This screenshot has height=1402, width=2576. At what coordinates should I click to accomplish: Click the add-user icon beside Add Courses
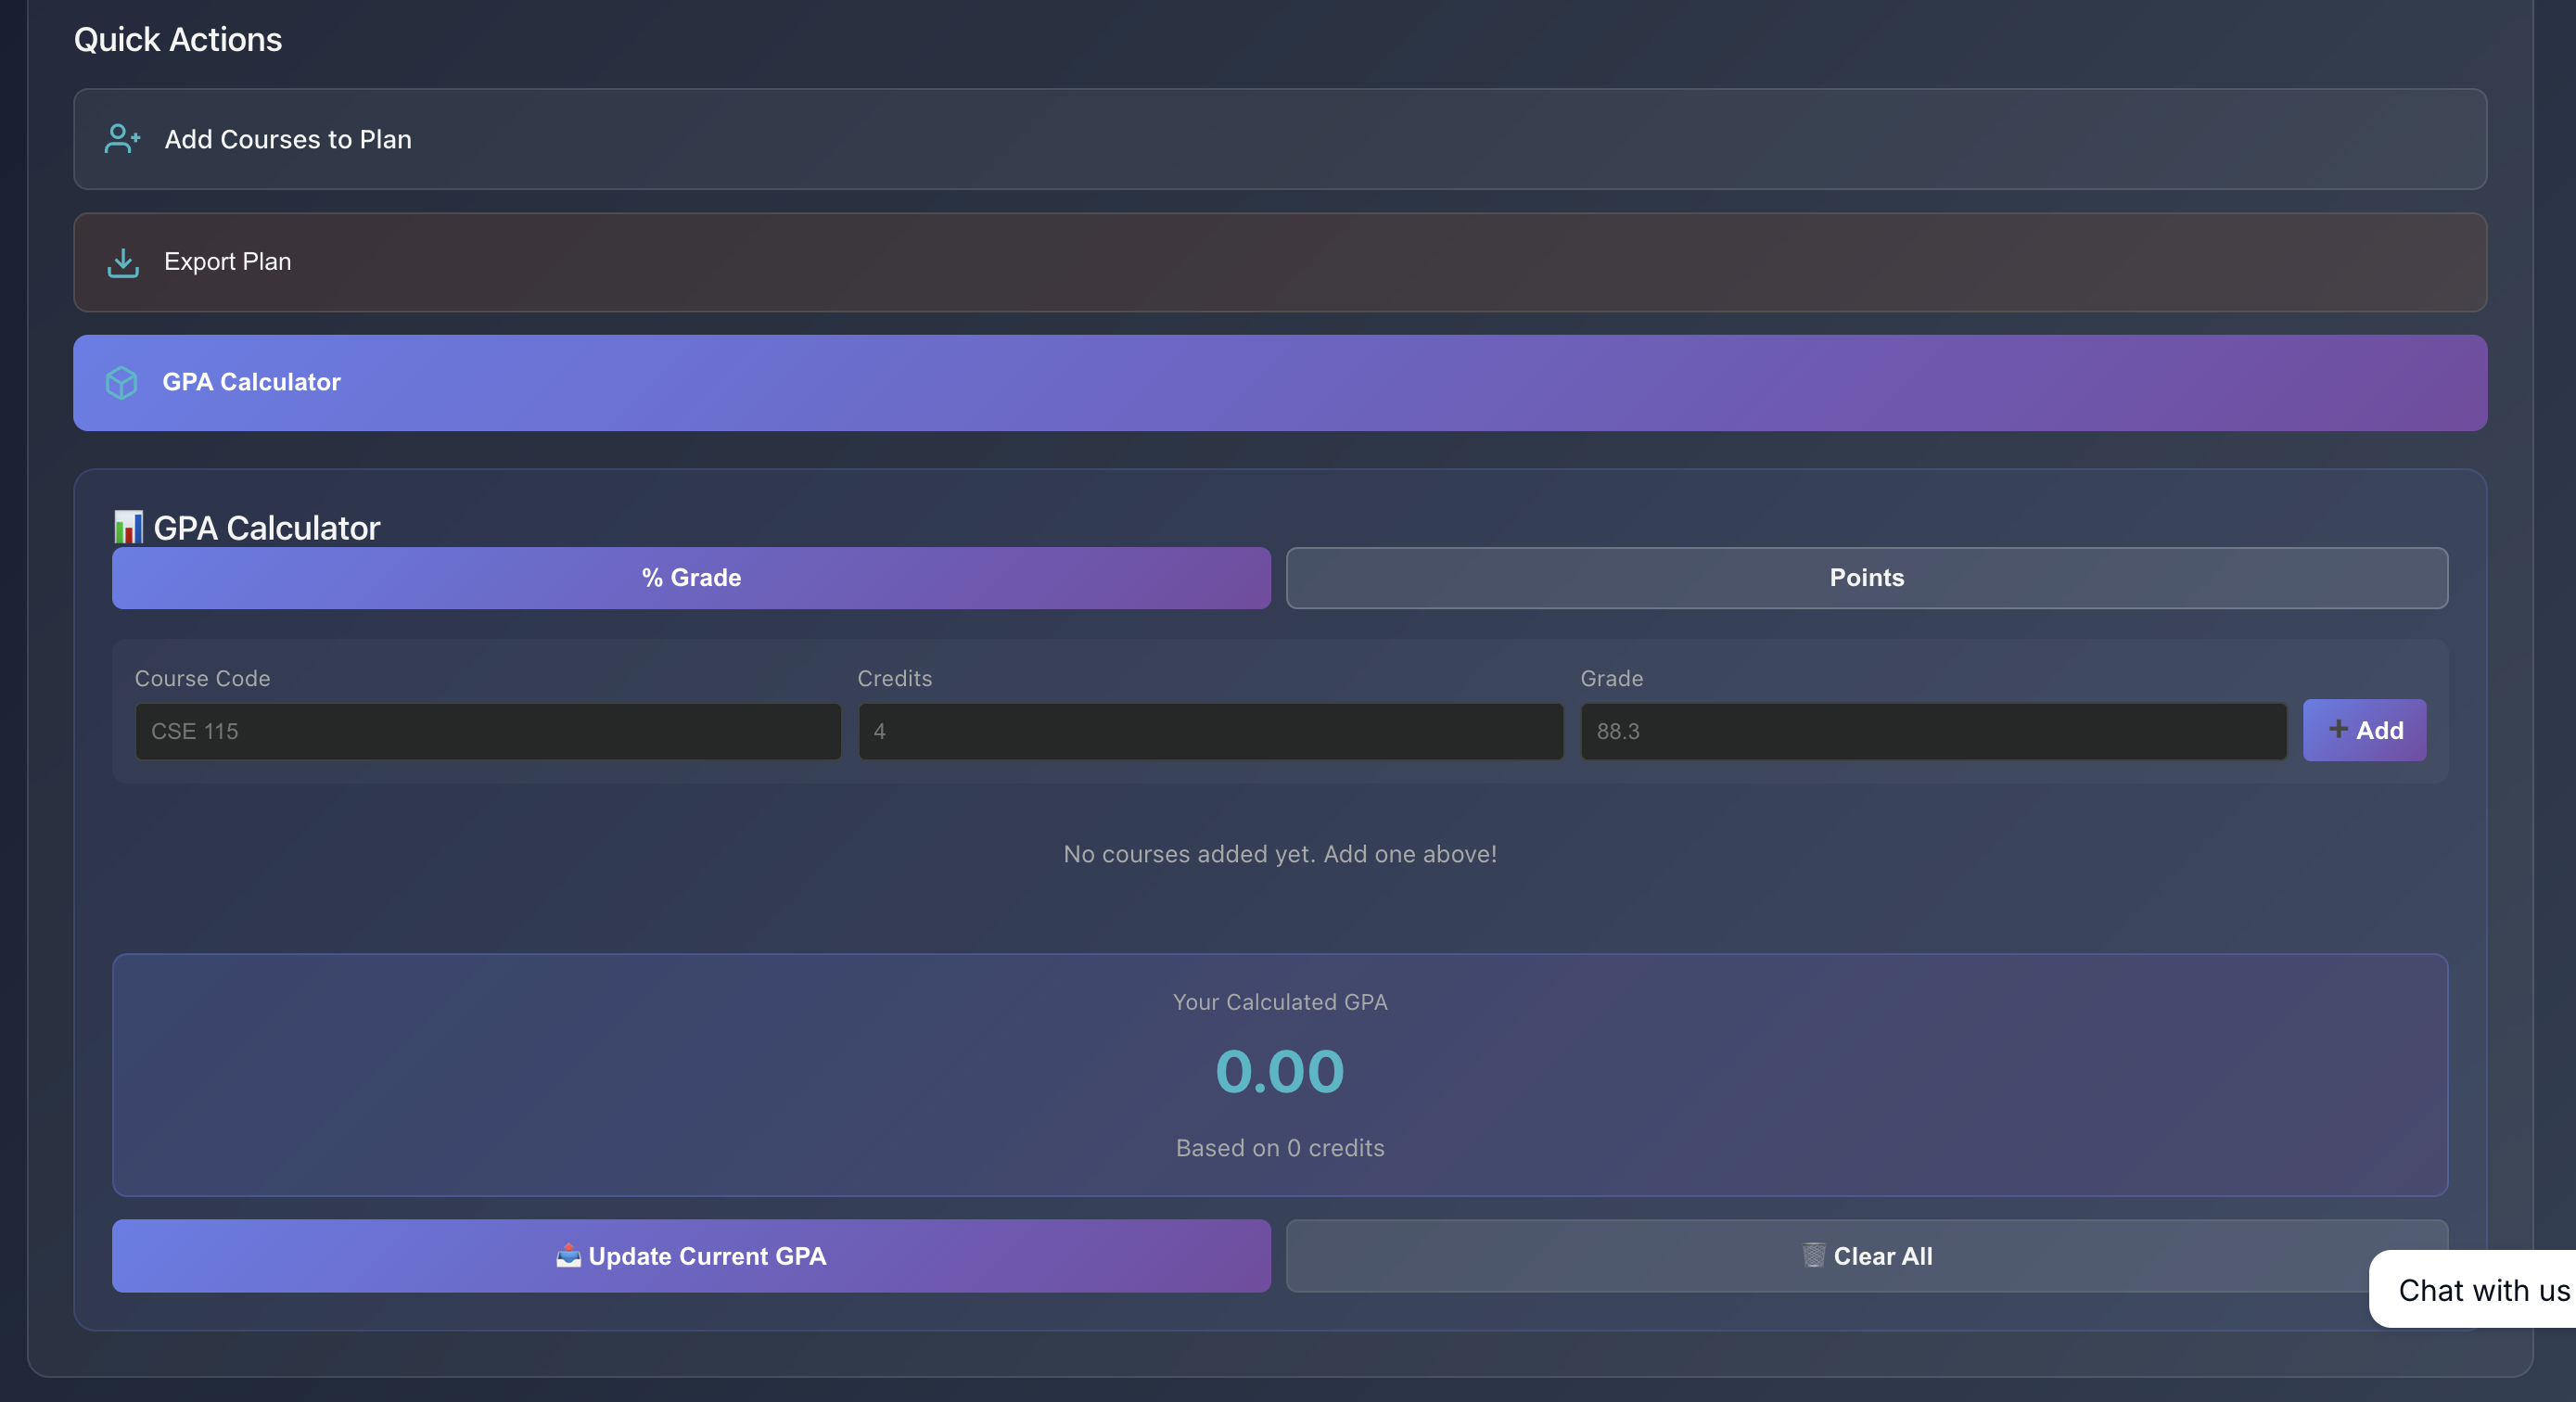tap(122, 139)
